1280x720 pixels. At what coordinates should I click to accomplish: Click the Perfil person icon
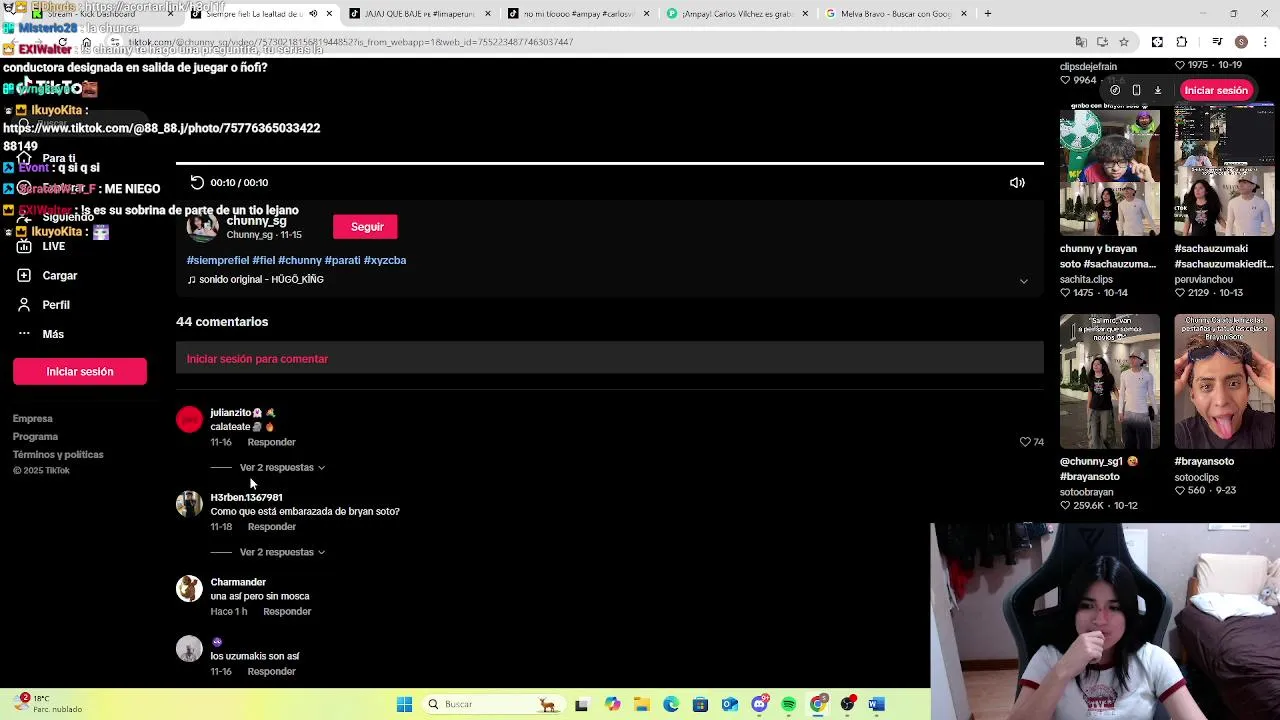point(24,305)
